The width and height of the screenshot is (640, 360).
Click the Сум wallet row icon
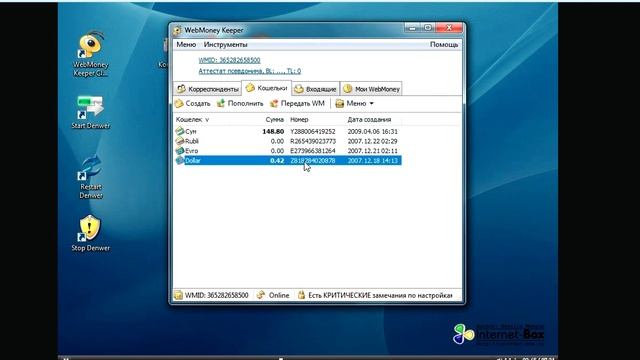(x=180, y=131)
